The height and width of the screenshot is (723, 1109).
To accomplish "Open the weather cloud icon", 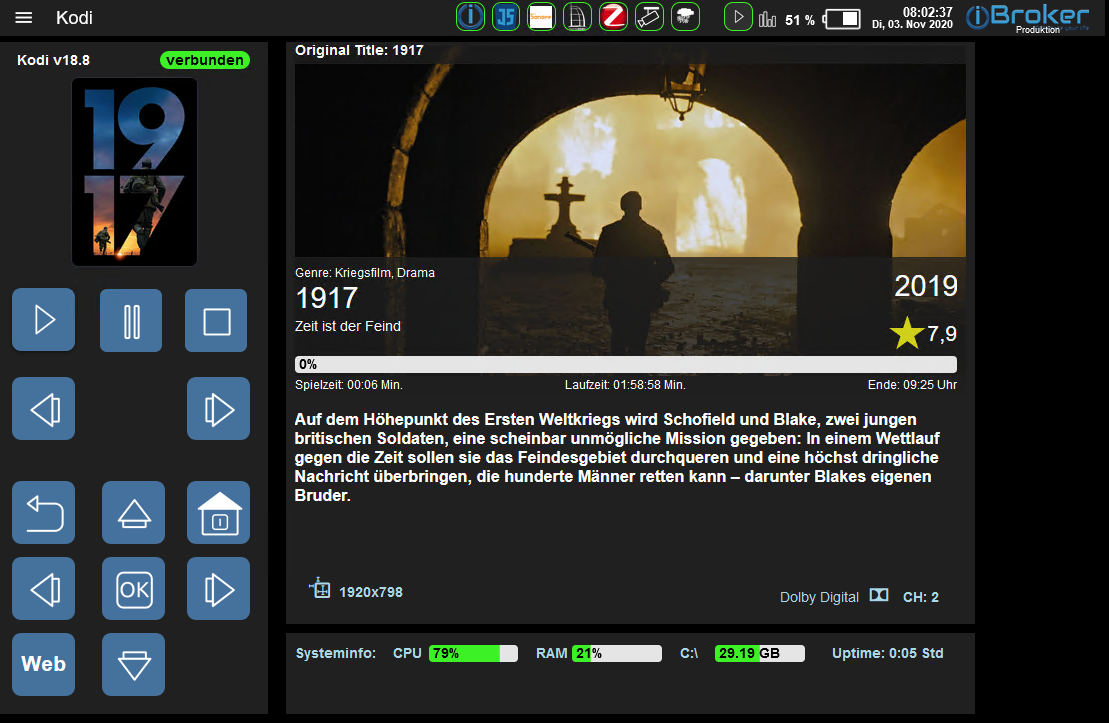I will (x=685, y=16).
